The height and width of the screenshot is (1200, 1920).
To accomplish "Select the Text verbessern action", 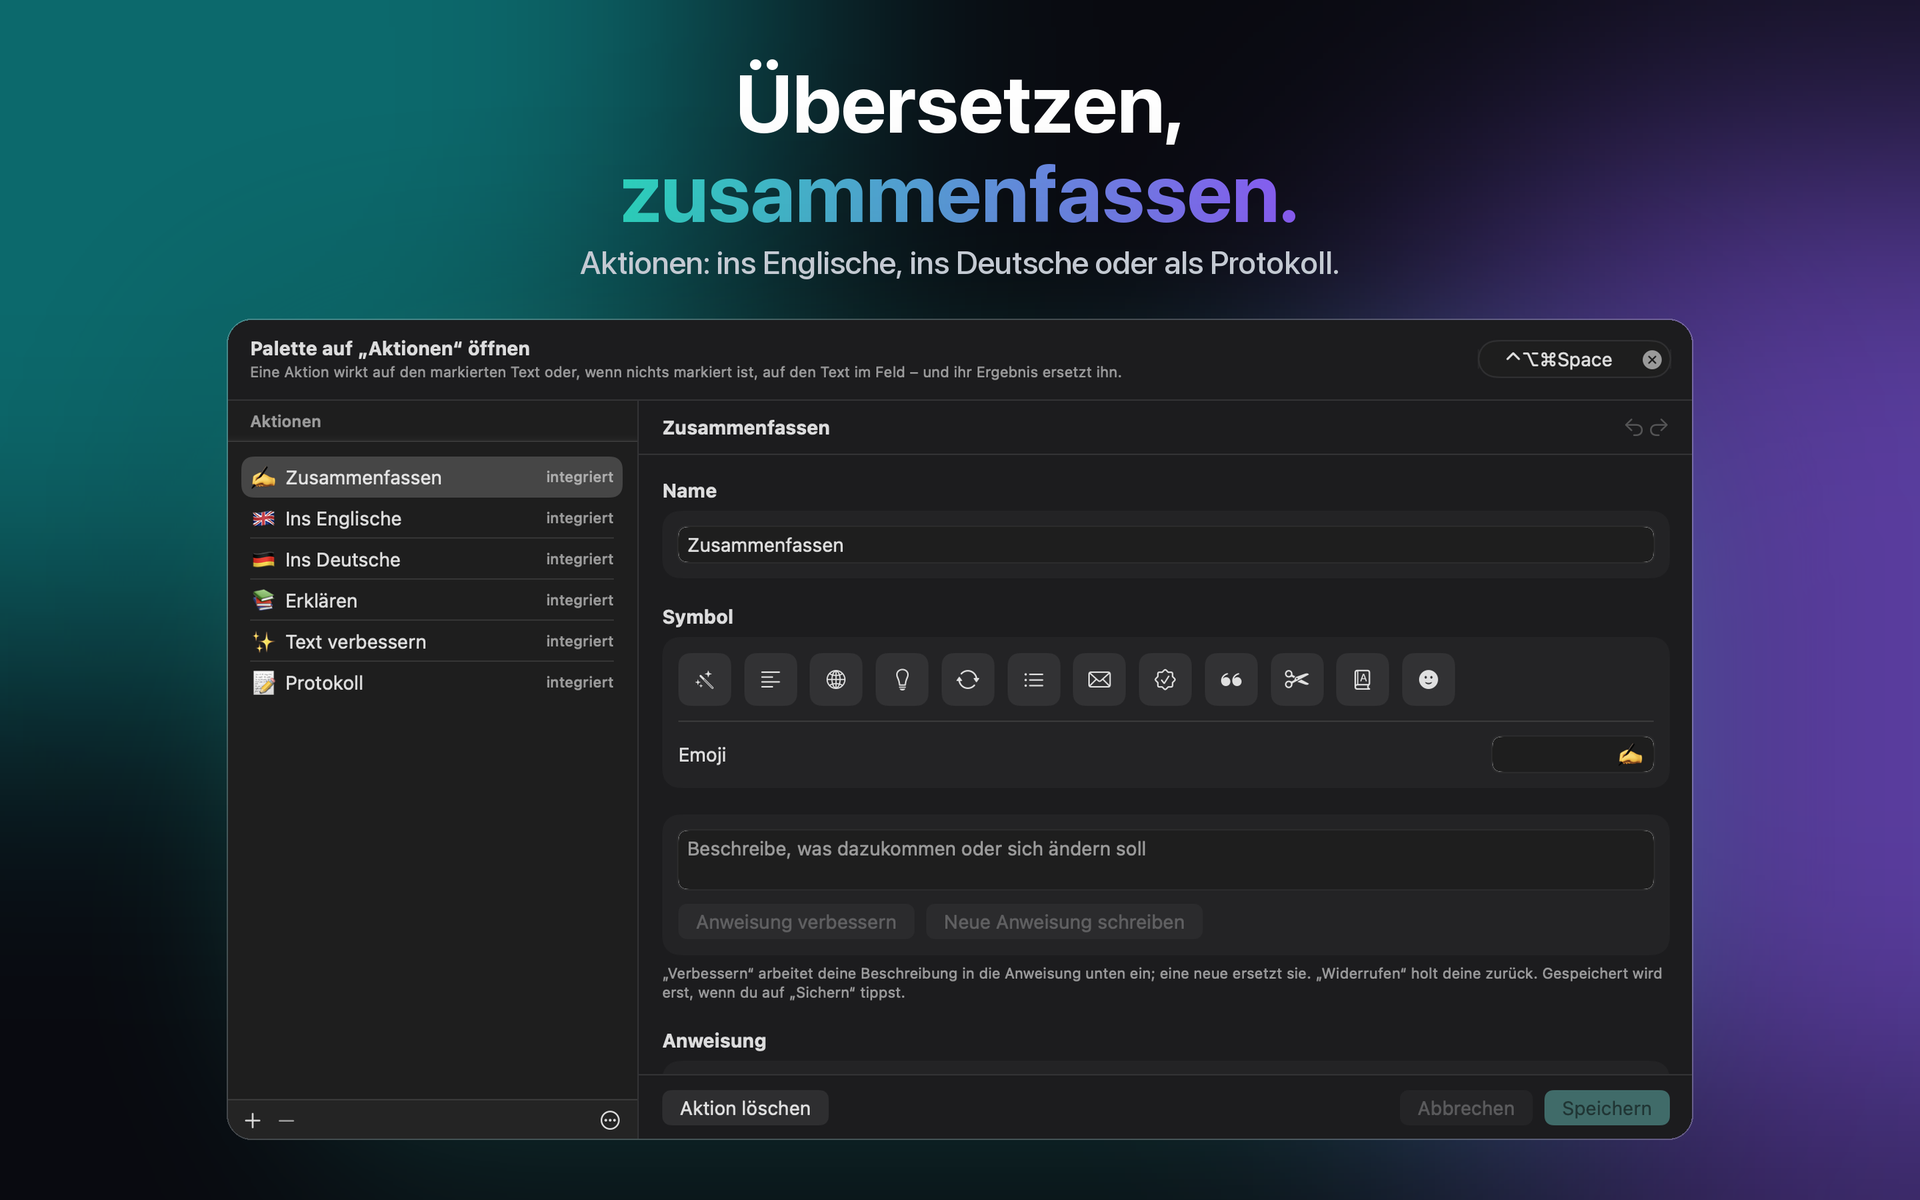I will pos(432,642).
